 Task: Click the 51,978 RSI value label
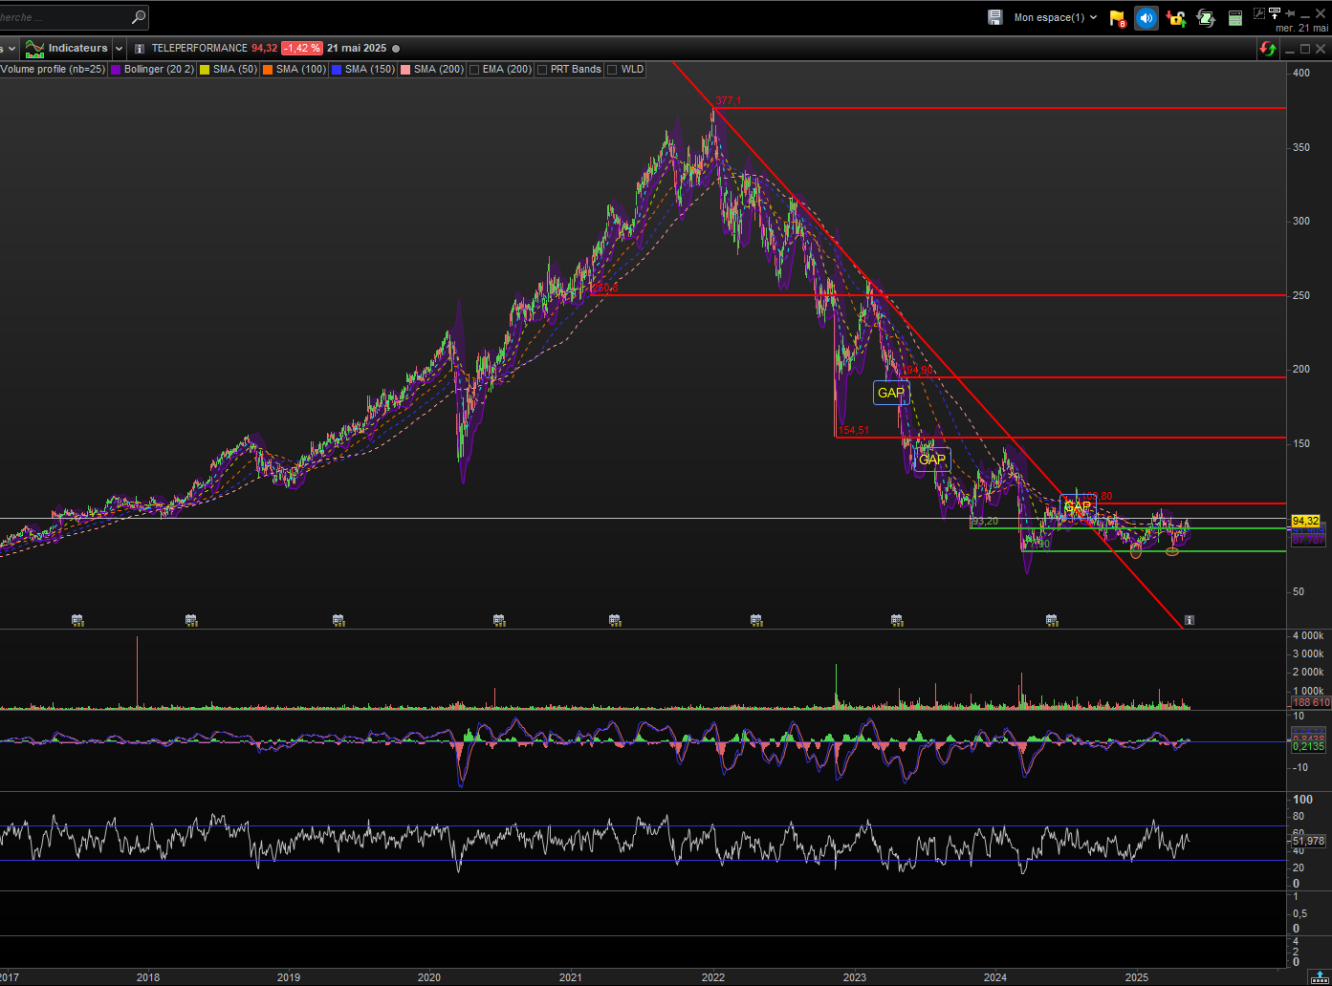click(1308, 841)
